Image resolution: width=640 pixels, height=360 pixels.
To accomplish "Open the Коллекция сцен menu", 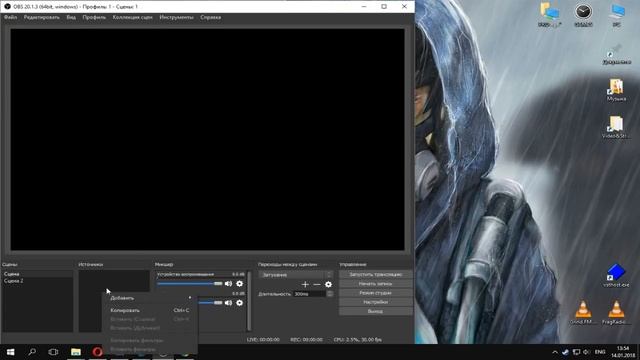I will [x=133, y=18].
